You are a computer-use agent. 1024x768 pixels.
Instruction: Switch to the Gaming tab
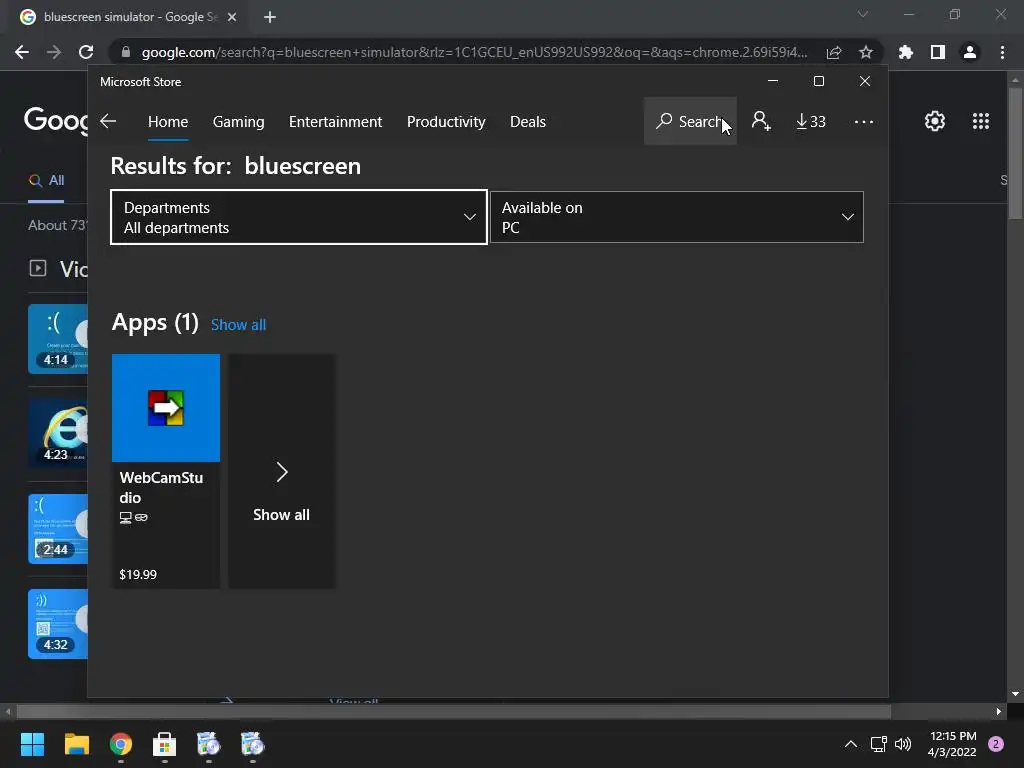tap(238, 121)
